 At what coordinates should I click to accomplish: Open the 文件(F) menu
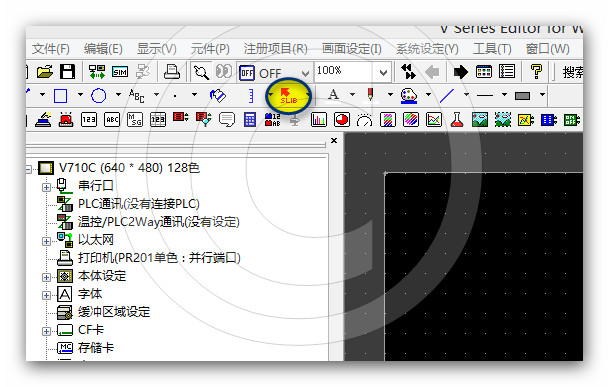point(50,49)
